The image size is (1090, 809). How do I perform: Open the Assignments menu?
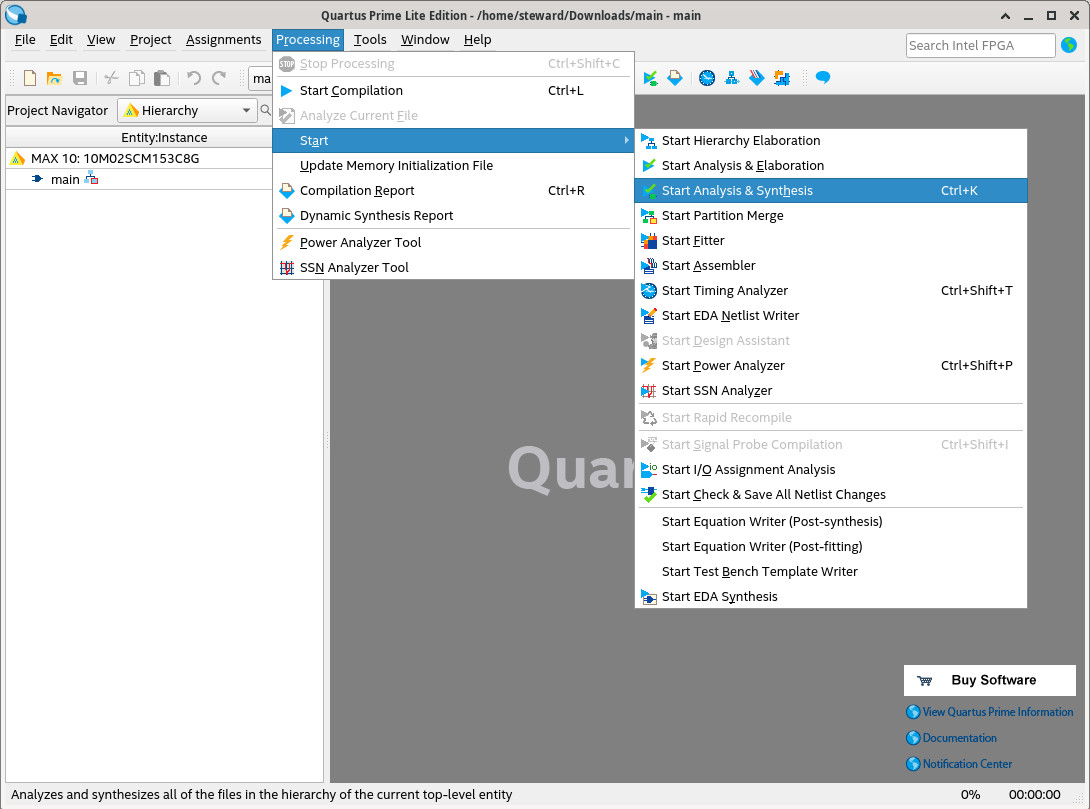point(223,40)
